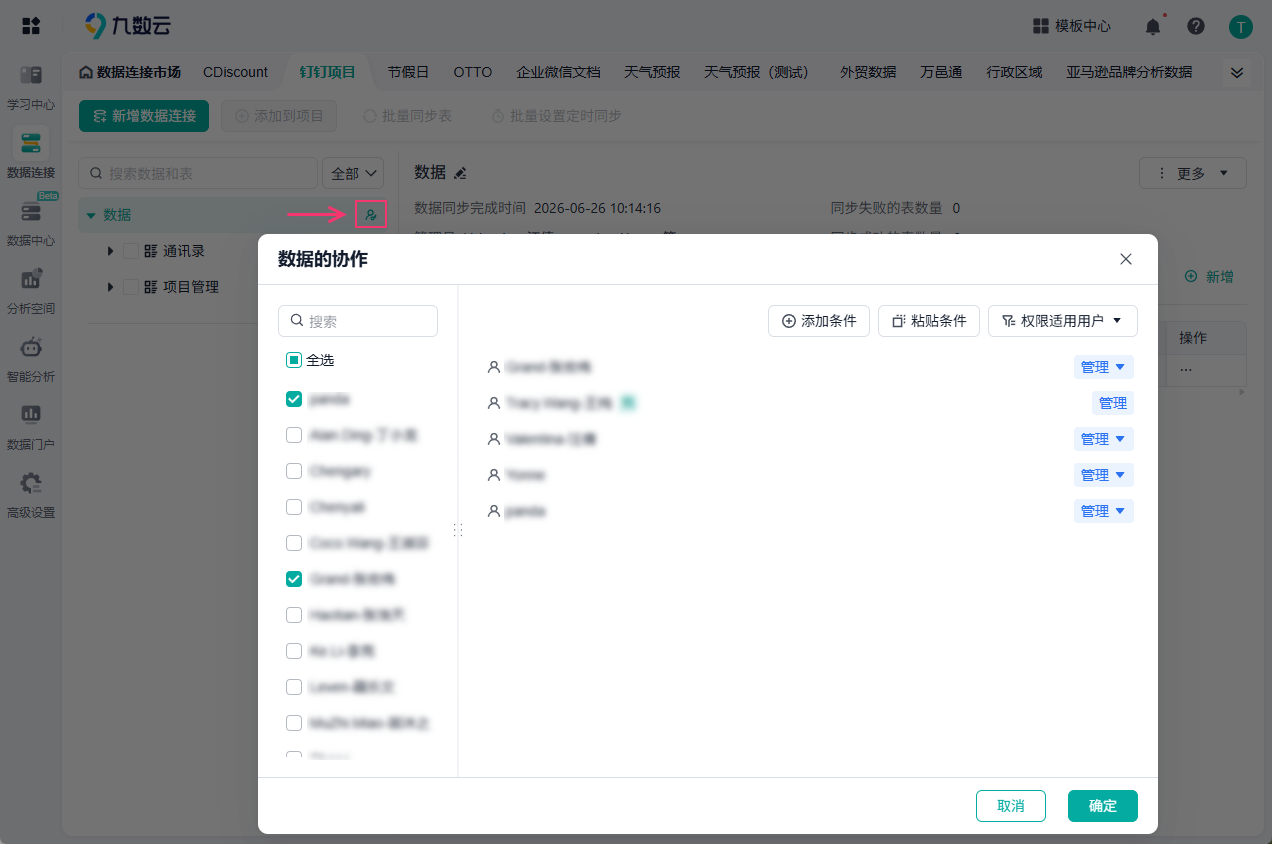Screen dimensions: 1272x844
Task: Open the 更多 dropdown button
Action: [1193, 173]
